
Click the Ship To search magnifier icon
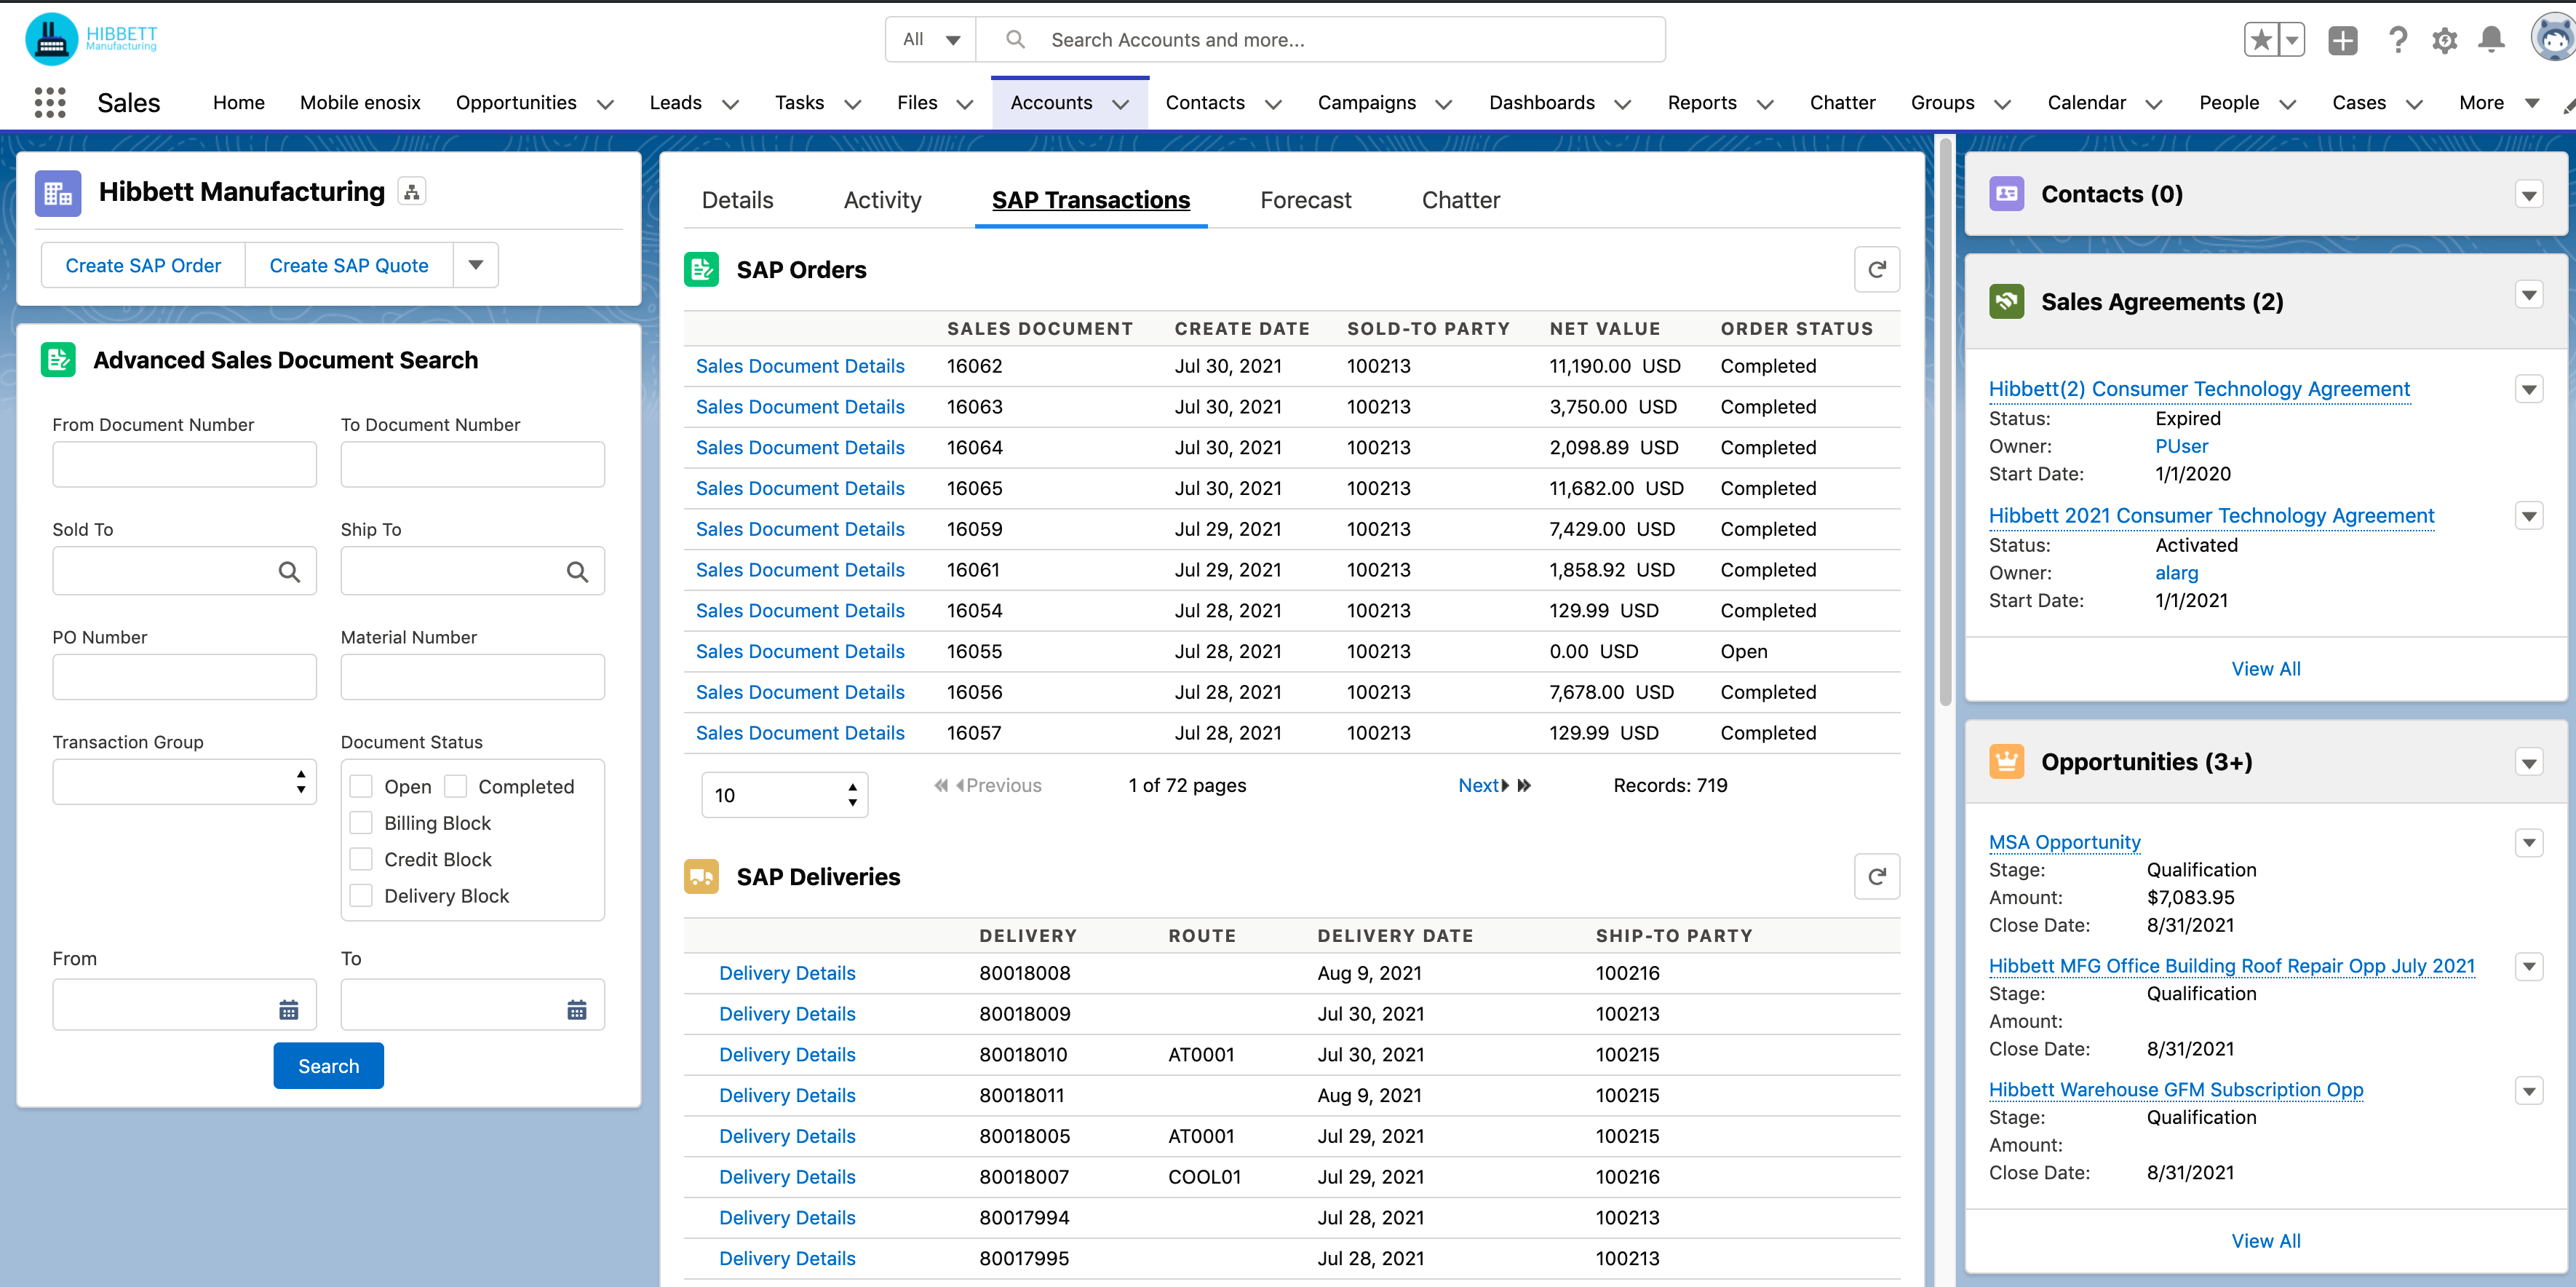click(x=577, y=572)
